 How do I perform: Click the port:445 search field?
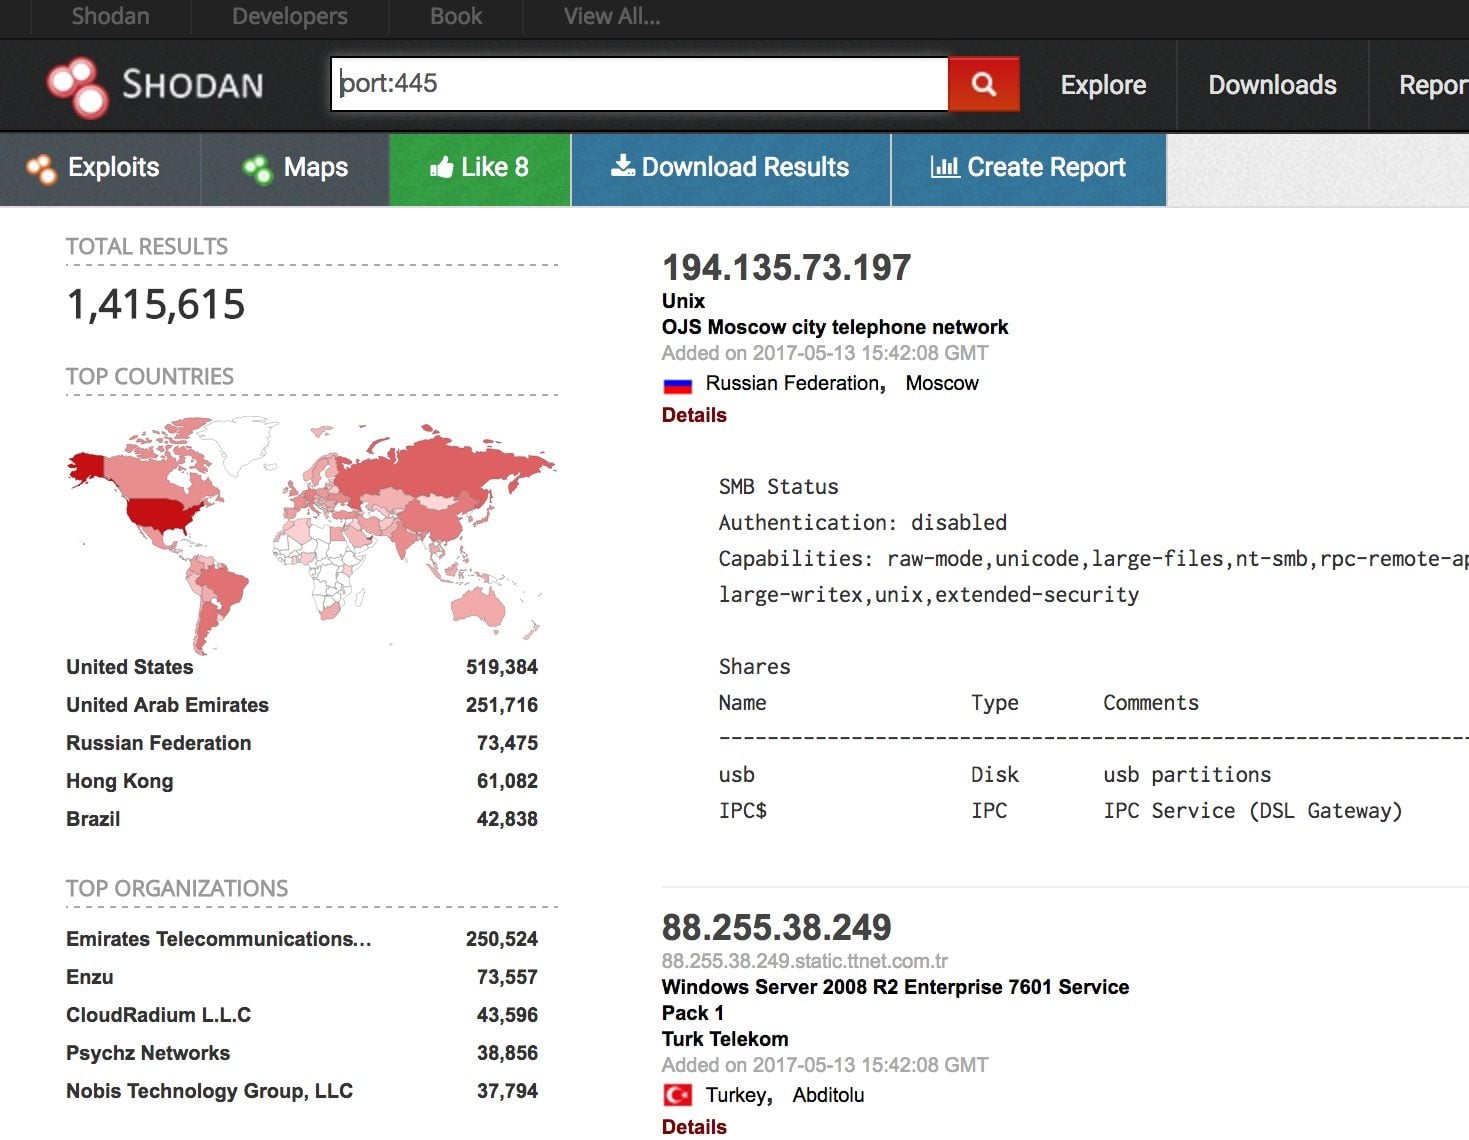(640, 84)
